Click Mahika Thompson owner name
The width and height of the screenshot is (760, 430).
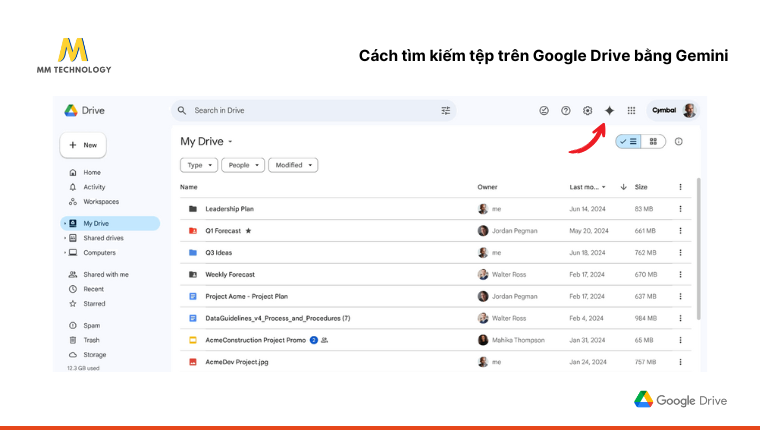click(x=518, y=340)
